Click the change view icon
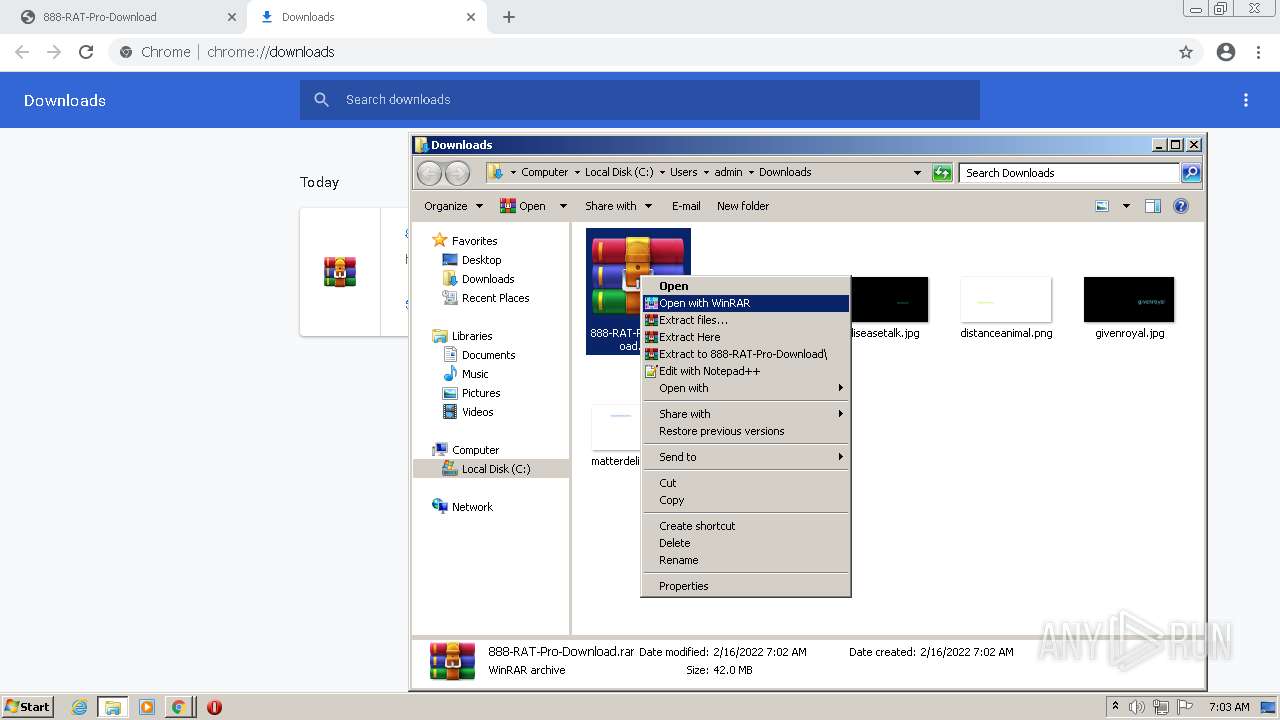The image size is (1280, 720). click(1102, 206)
